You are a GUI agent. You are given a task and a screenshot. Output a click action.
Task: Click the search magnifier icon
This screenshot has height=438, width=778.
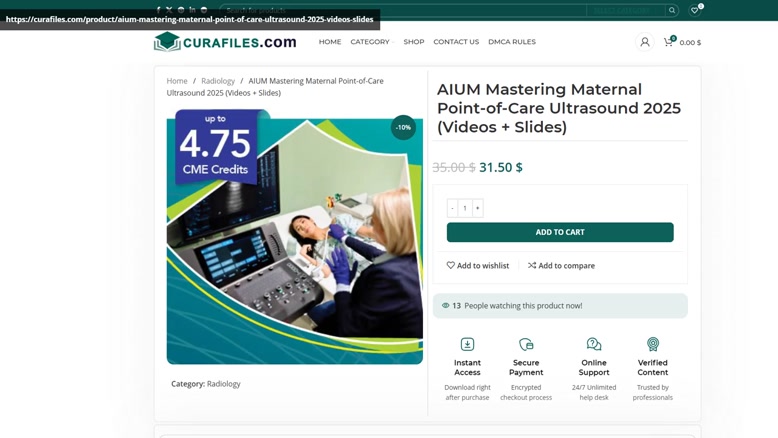(672, 10)
